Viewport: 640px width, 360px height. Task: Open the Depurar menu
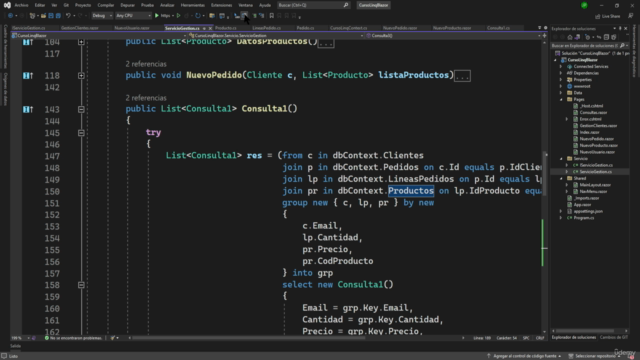(127, 5)
